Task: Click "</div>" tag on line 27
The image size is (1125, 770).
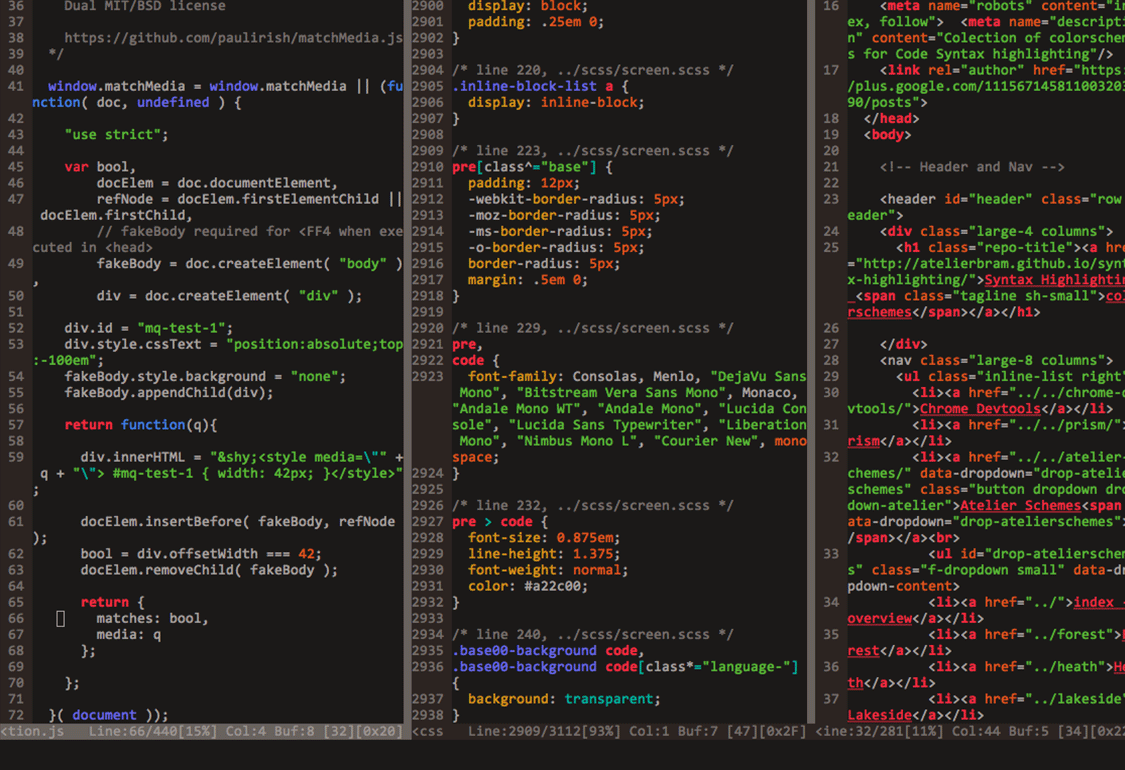Action: coord(904,344)
